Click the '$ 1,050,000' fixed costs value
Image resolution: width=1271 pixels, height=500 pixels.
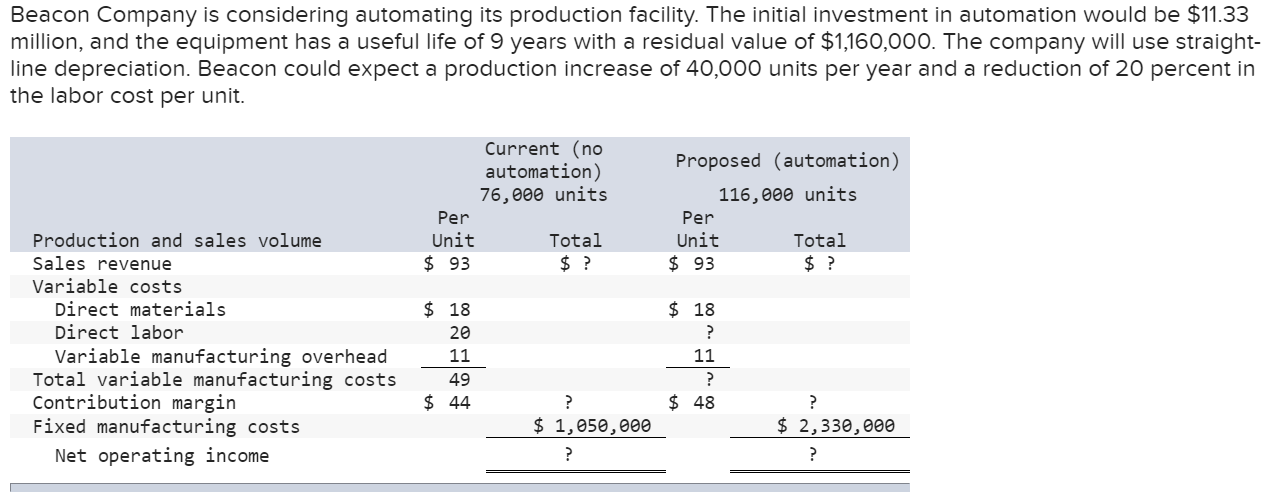pyautogui.click(x=591, y=427)
